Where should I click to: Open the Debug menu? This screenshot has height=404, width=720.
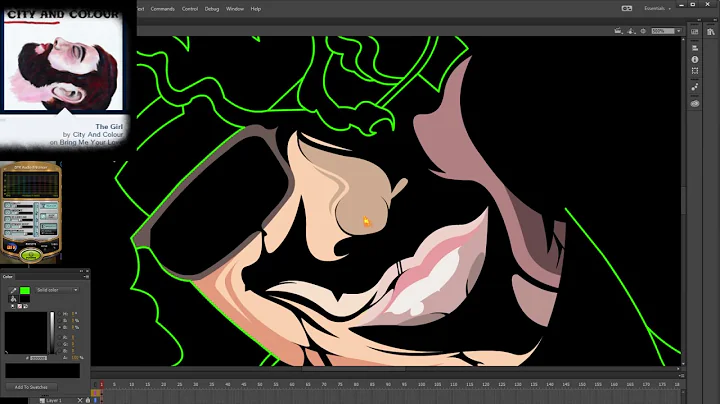[x=212, y=9]
